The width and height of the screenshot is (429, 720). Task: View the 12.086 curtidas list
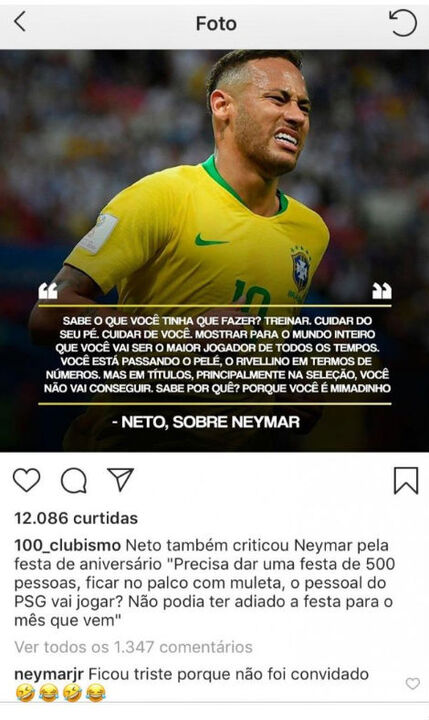(x=76, y=518)
